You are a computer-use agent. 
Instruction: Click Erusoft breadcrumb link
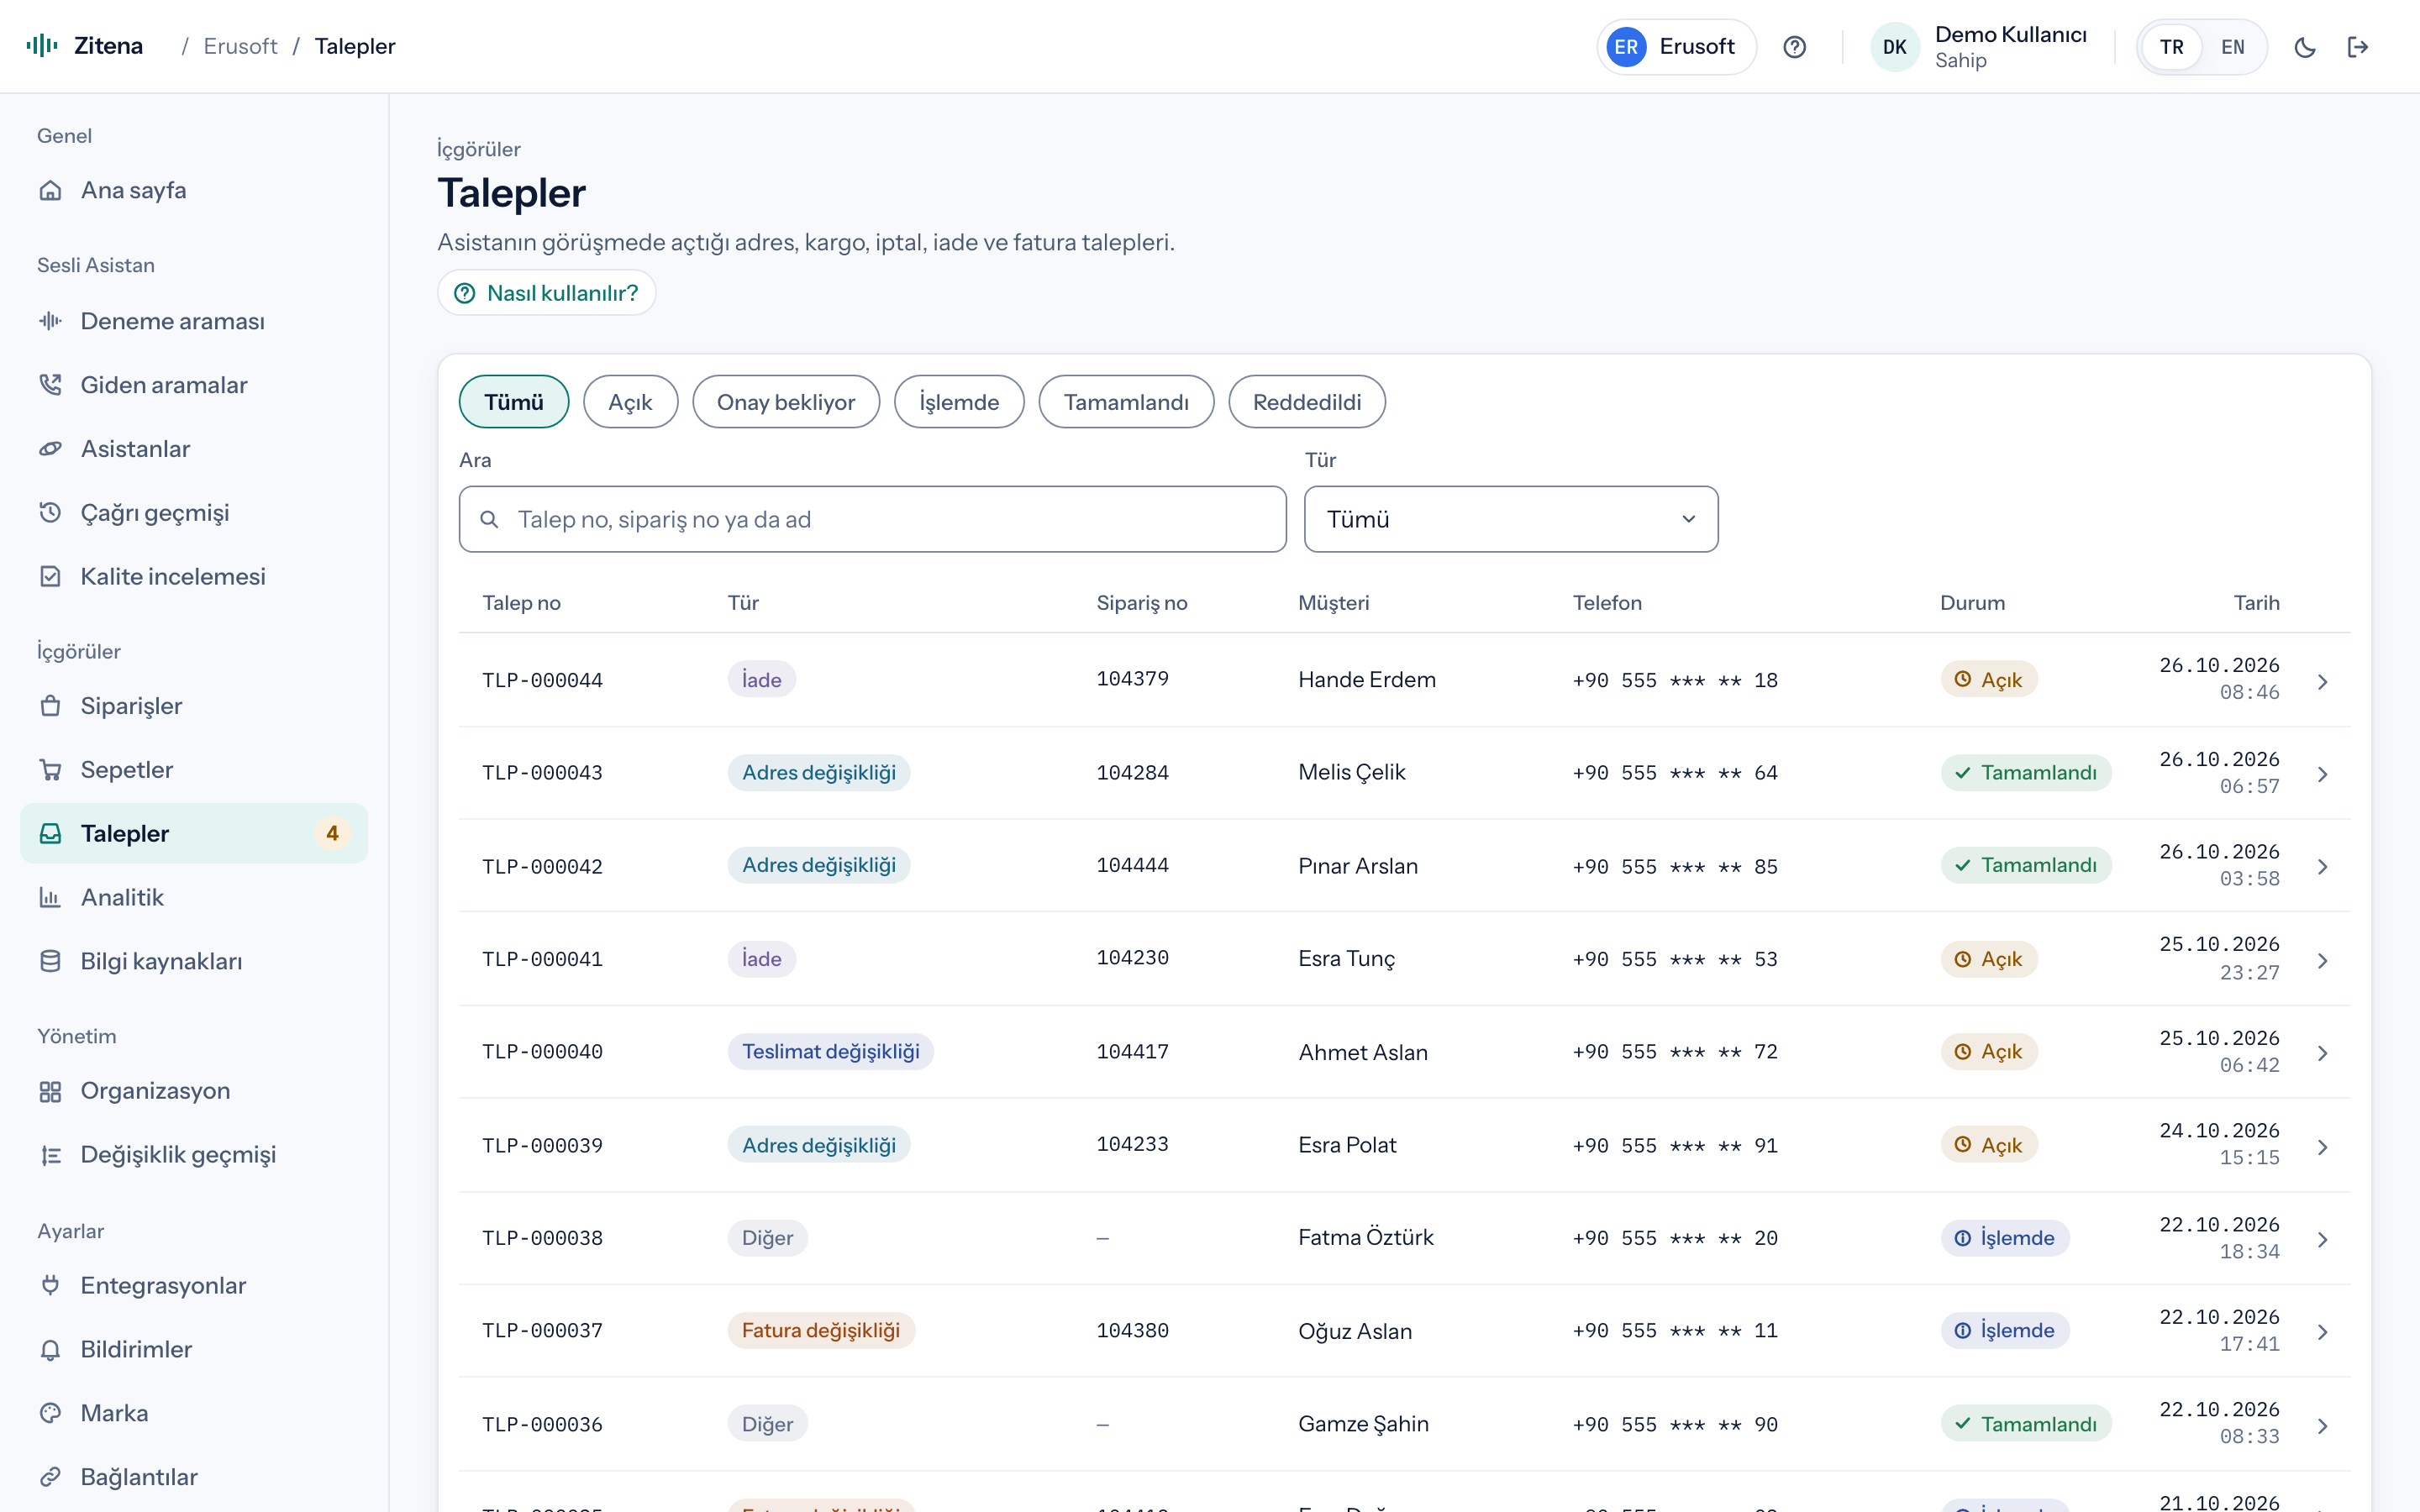(240, 46)
